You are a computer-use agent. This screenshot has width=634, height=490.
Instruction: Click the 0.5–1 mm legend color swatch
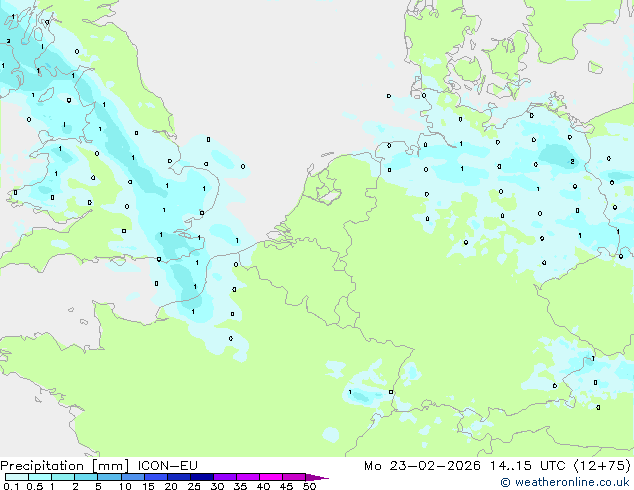coord(40,477)
